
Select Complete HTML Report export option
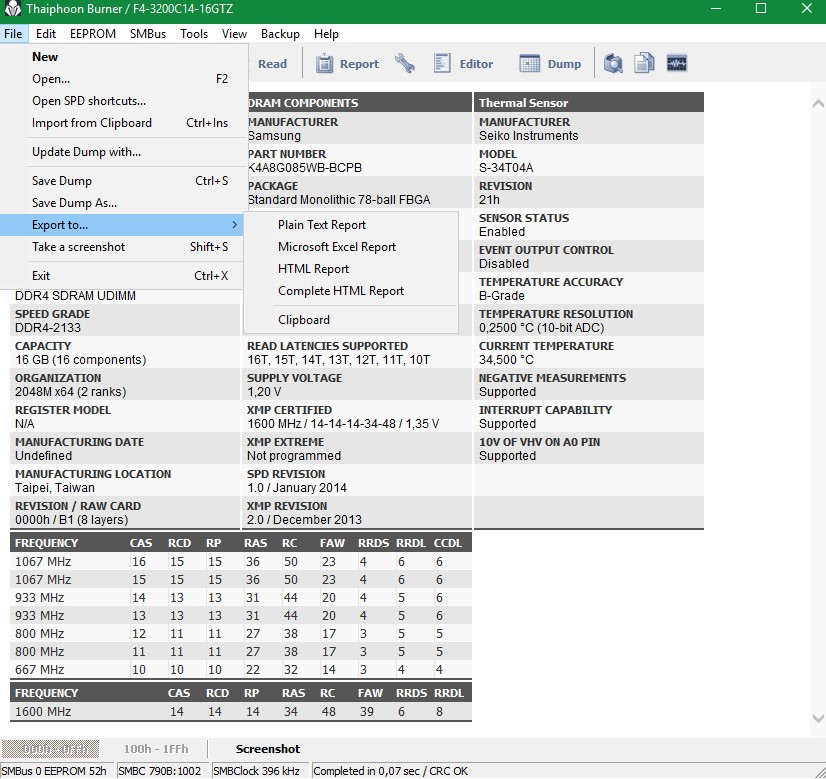(351, 291)
